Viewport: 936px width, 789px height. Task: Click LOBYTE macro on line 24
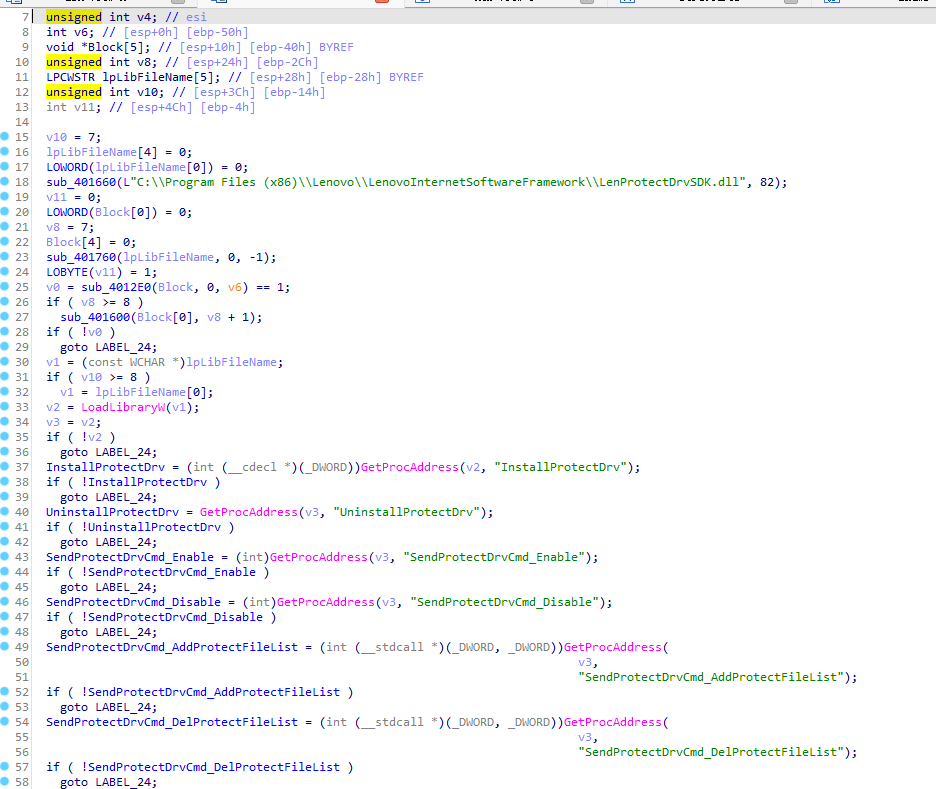coord(67,272)
